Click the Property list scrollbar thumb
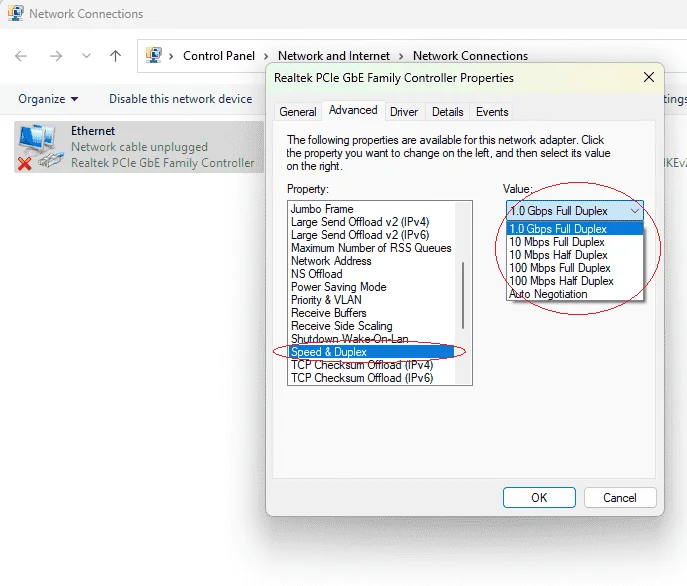 tap(463, 295)
